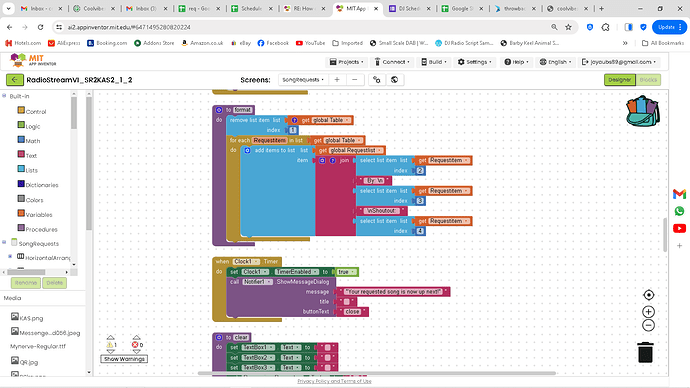Add a new screen with plus button
Screen dimensions: 690x388
coord(337,80)
